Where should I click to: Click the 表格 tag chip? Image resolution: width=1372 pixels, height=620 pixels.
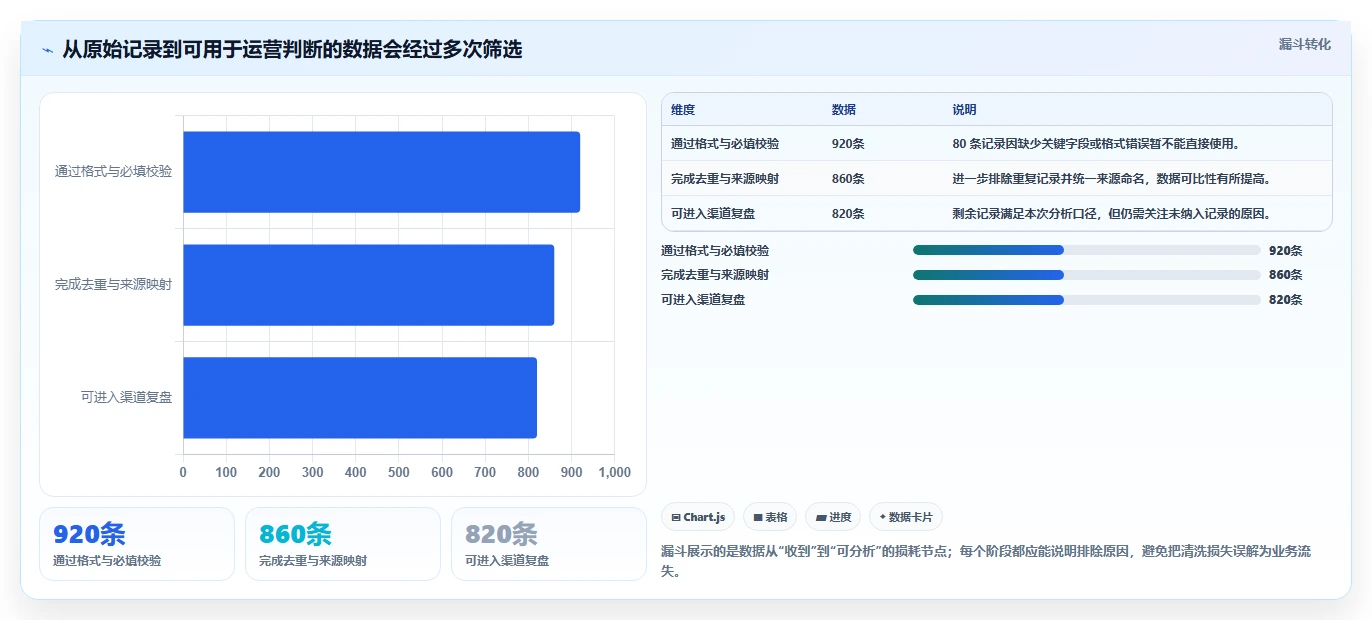point(770,517)
